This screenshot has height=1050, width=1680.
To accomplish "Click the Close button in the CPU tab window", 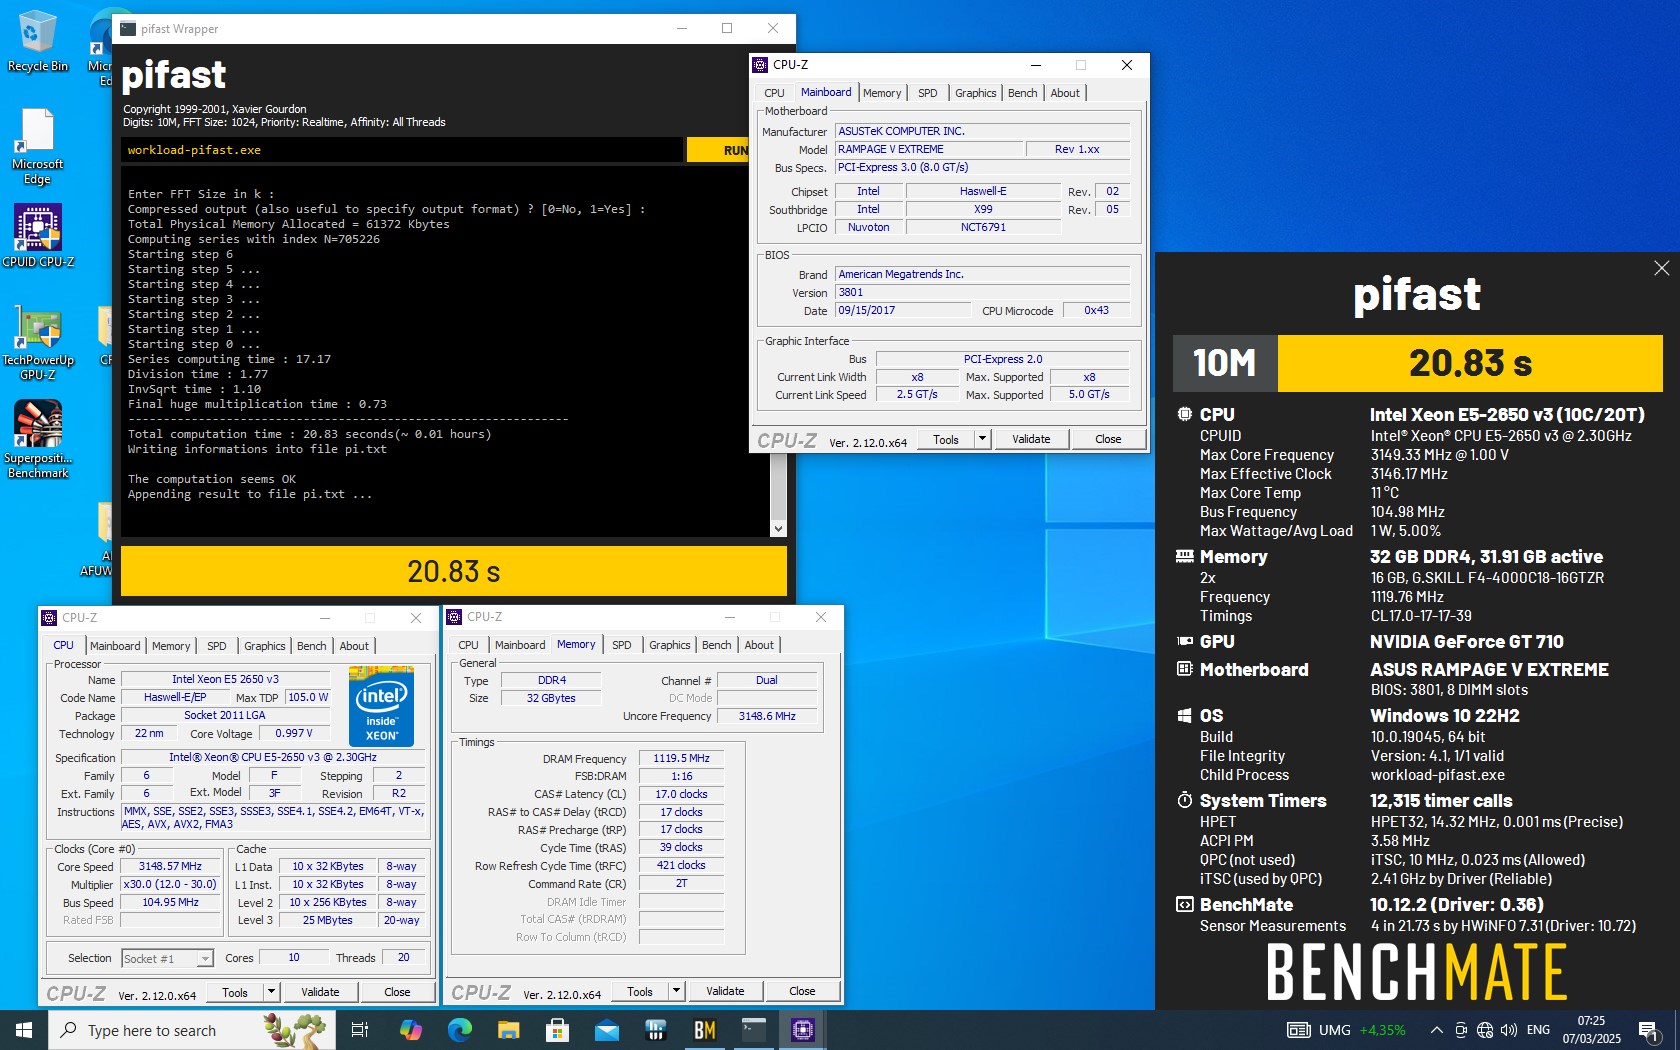I will point(397,992).
